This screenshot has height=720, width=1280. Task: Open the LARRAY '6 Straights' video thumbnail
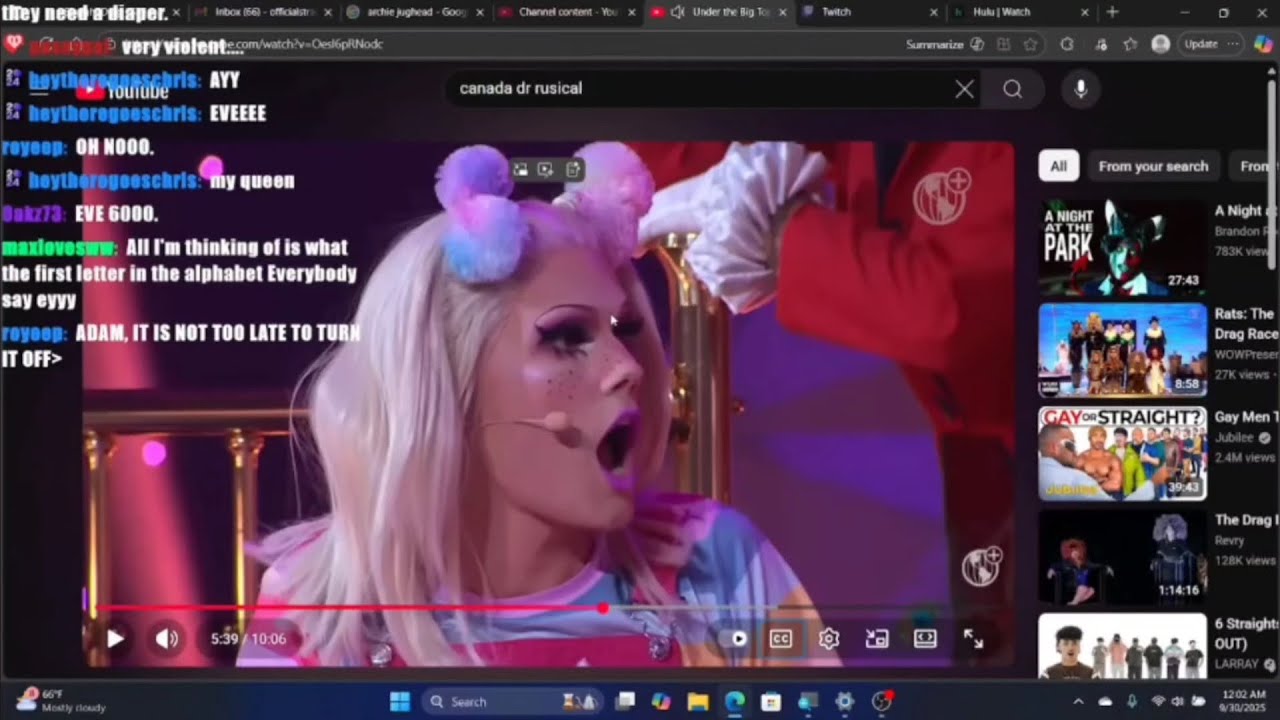point(1122,645)
